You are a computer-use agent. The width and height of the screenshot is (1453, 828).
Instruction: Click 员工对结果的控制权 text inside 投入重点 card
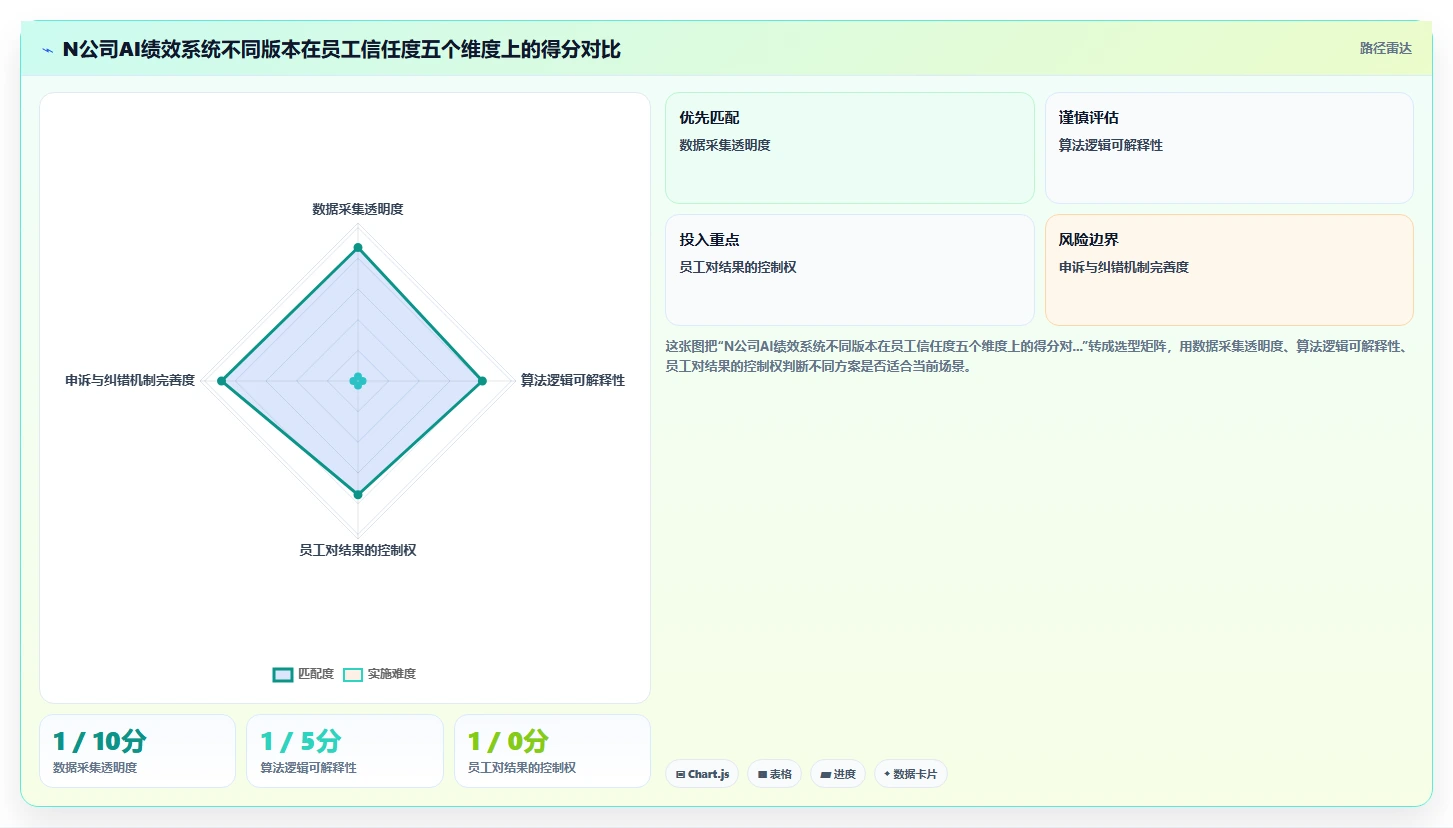pyautogui.click(x=738, y=267)
